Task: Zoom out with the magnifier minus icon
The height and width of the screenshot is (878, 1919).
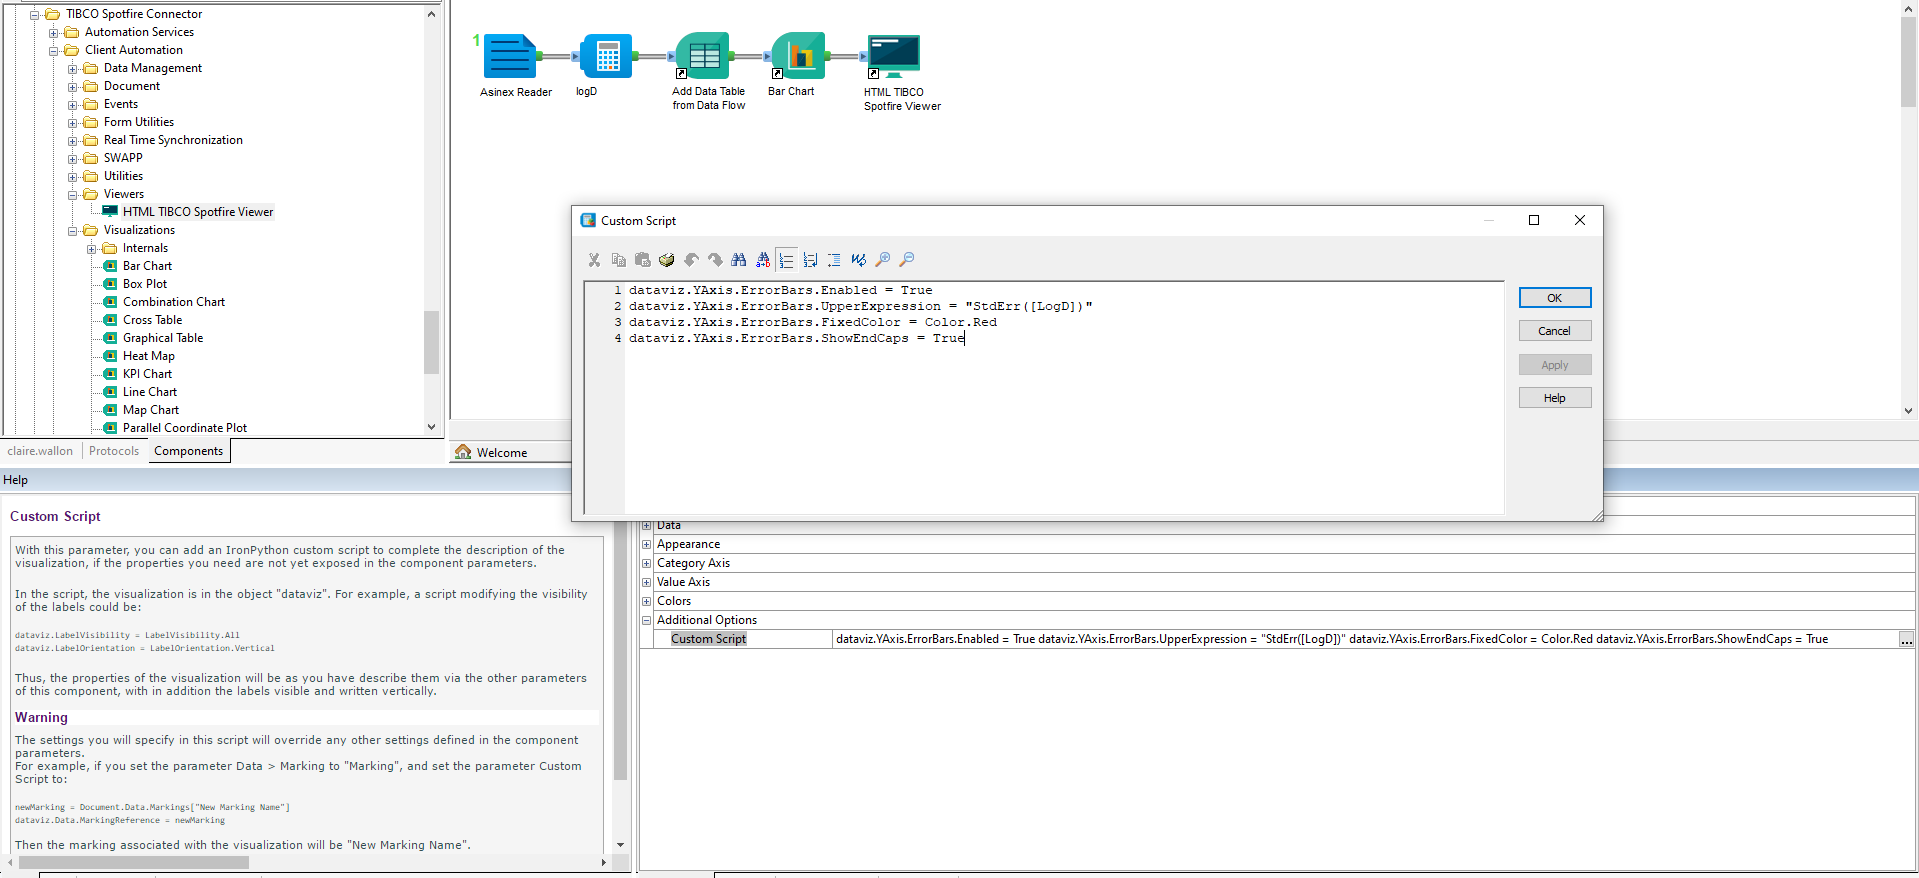Action: pos(907,260)
